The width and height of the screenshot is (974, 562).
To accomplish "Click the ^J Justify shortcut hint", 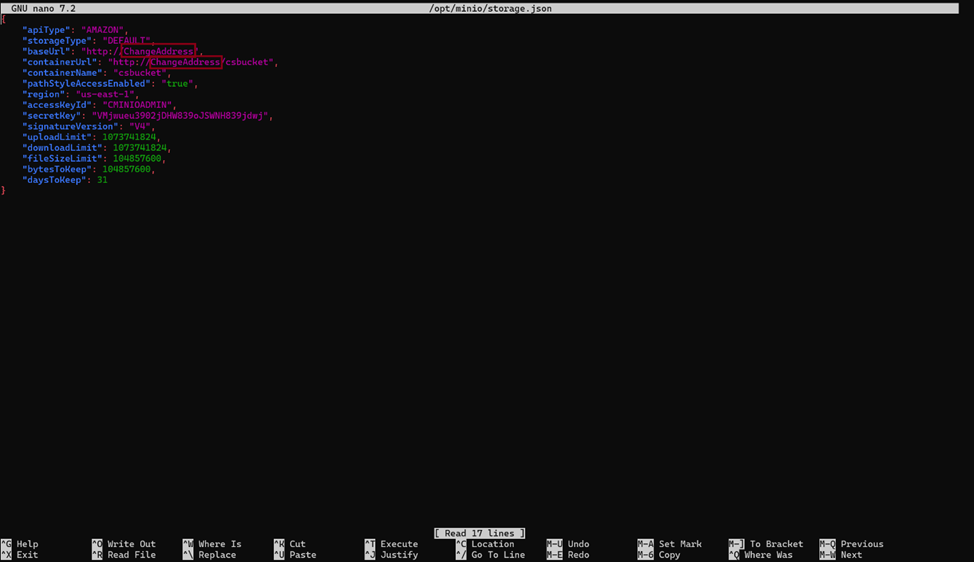I will point(391,555).
